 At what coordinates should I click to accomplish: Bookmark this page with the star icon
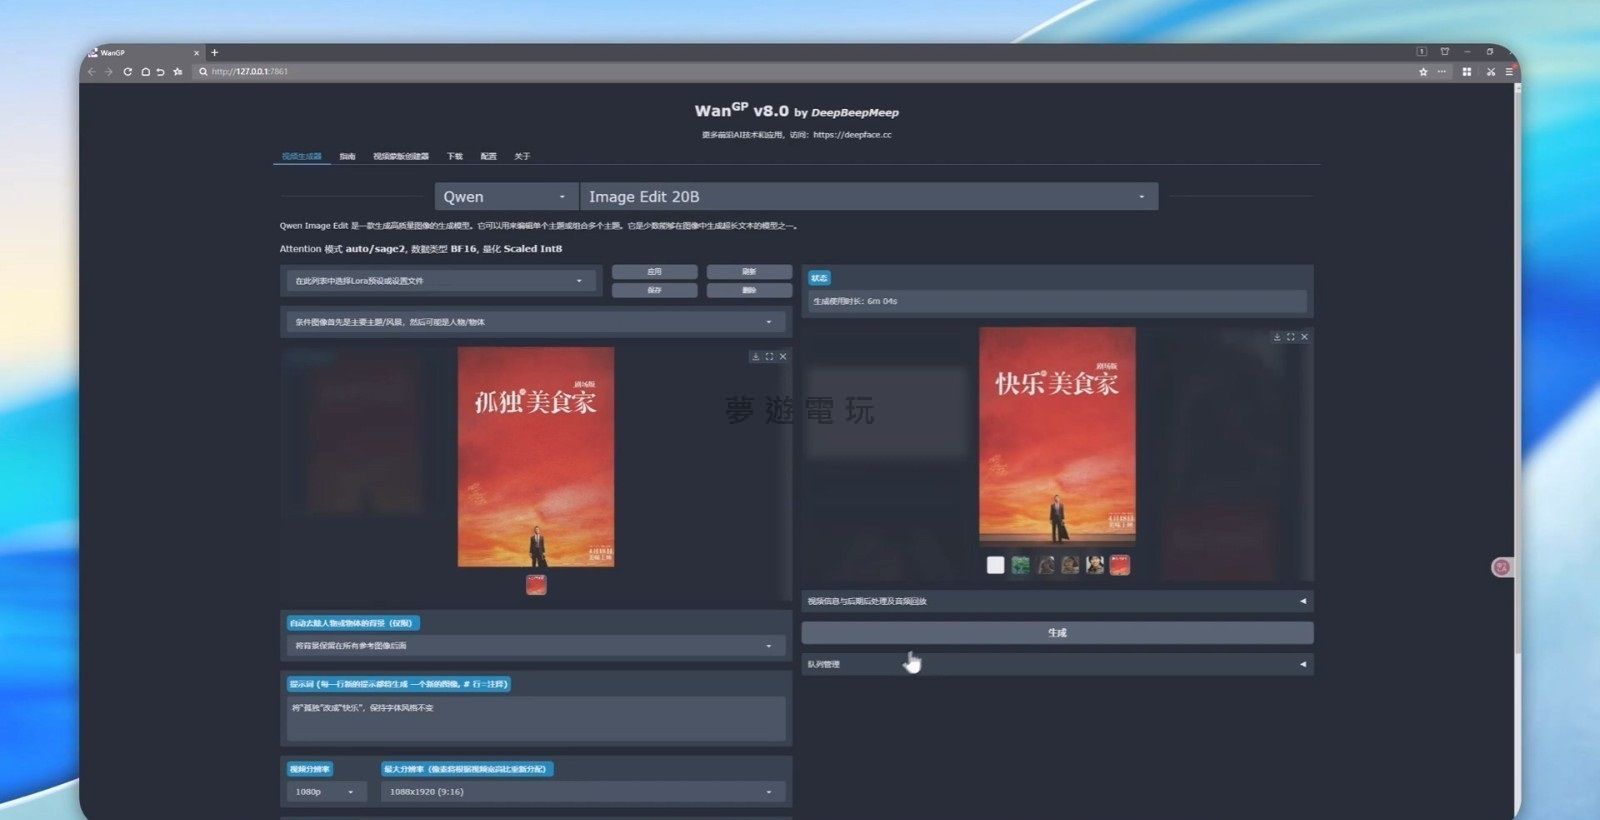[1423, 72]
